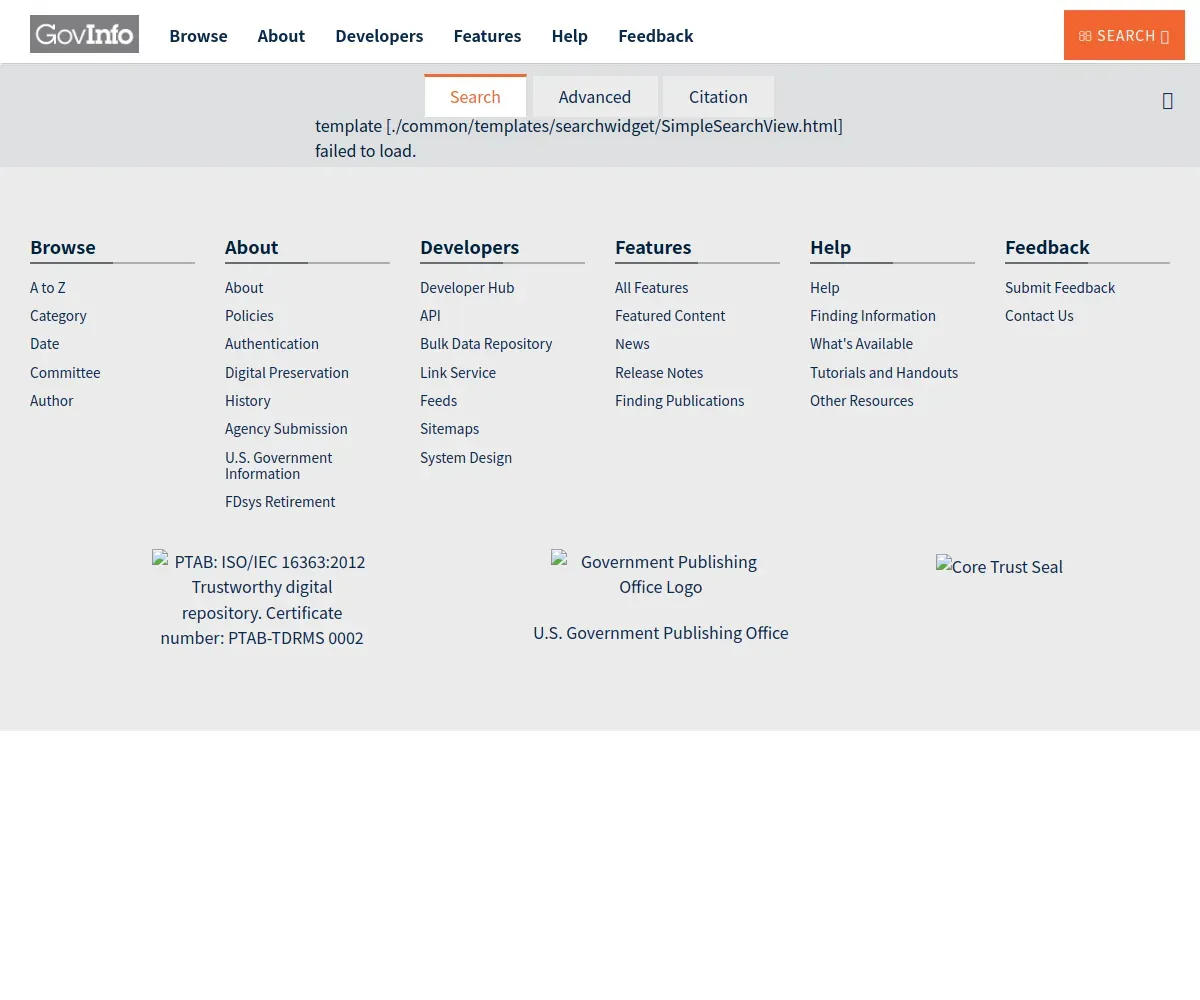Open the Developers menu in top navigation
This screenshot has width=1200, height=1000.
(379, 36)
